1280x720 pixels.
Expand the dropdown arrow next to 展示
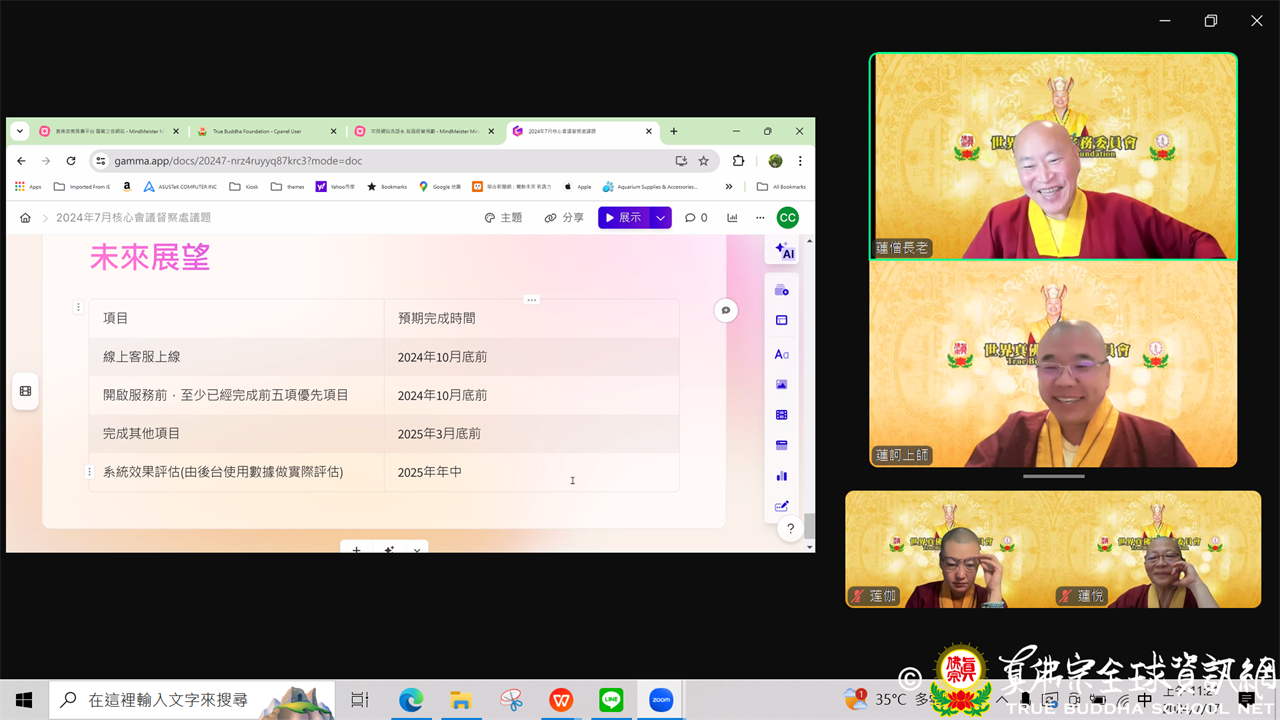coord(660,218)
